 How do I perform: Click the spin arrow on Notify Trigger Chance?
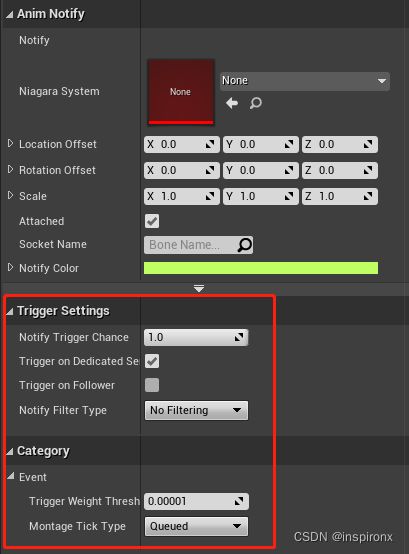pyautogui.click(x=239, y=337)
